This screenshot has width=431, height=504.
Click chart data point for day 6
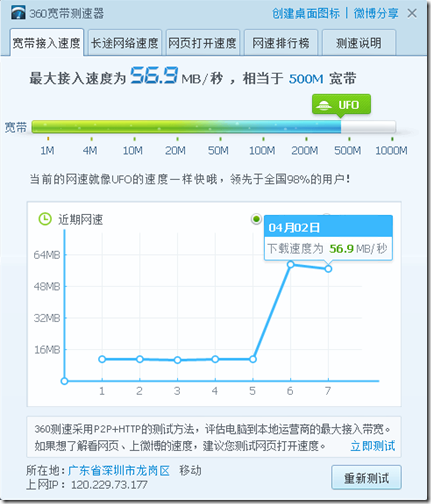tap(291, 264)
